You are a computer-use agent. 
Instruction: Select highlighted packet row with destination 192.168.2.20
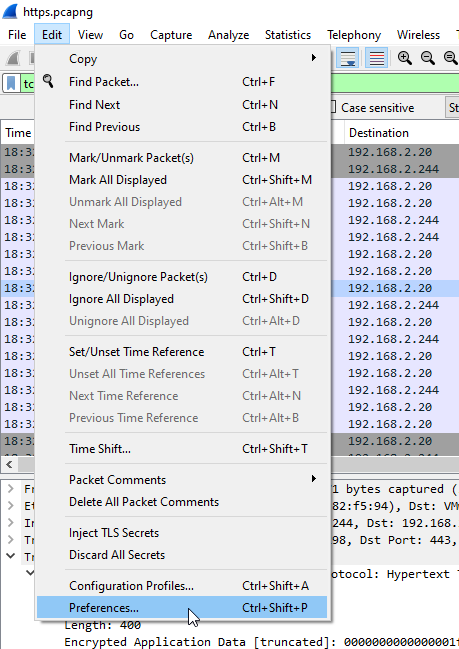click(395, 288)
